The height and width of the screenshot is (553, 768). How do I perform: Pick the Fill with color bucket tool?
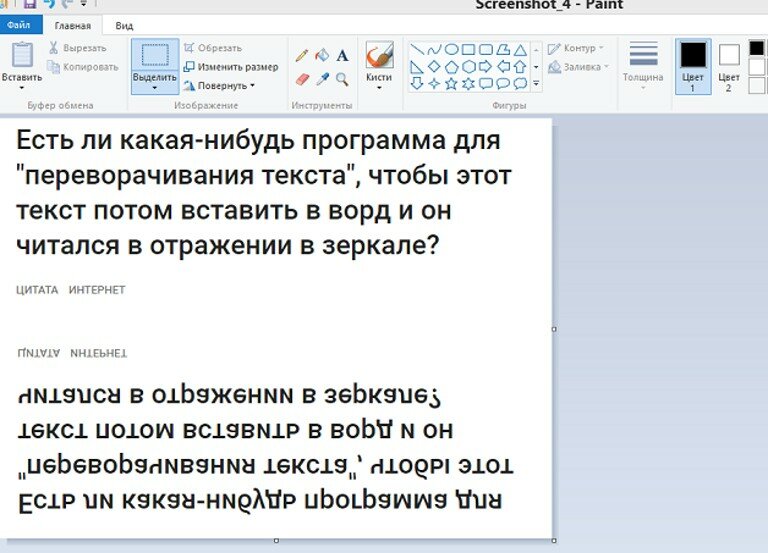(x=322, y=56)
